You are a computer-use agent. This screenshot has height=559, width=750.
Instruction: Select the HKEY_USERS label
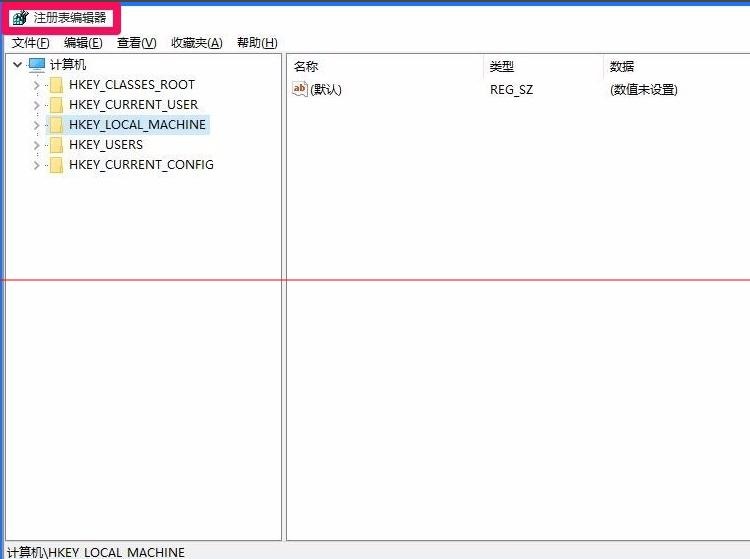click(x=106, y=145)
